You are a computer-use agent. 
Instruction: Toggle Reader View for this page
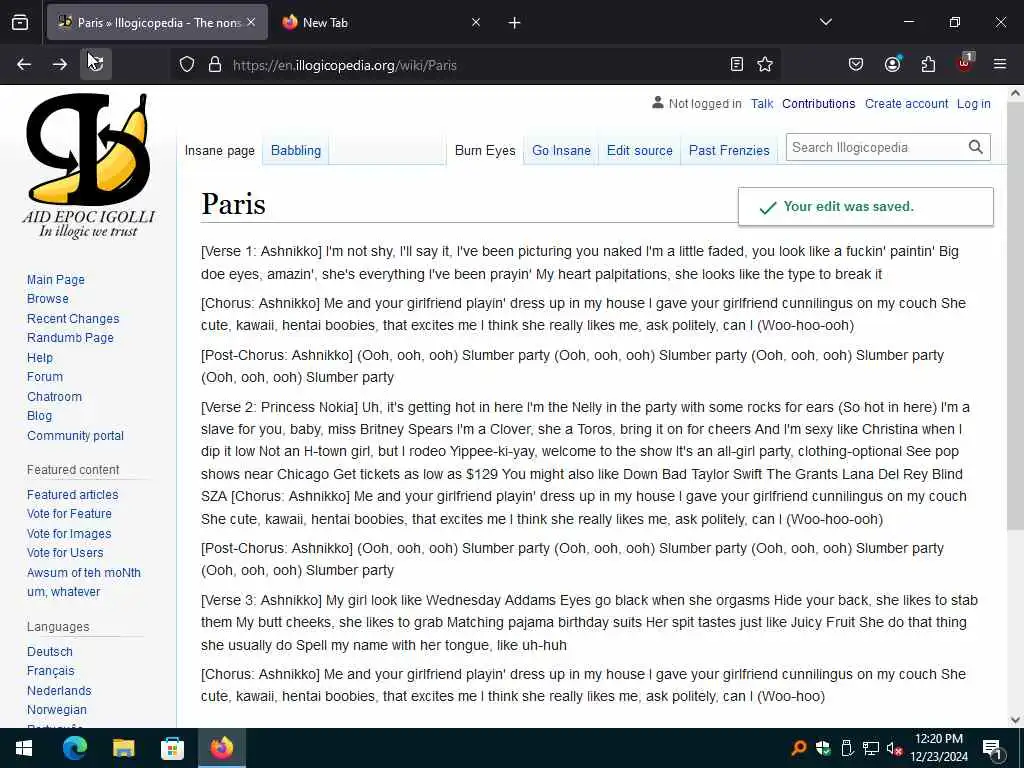click(x=737, y=65)
